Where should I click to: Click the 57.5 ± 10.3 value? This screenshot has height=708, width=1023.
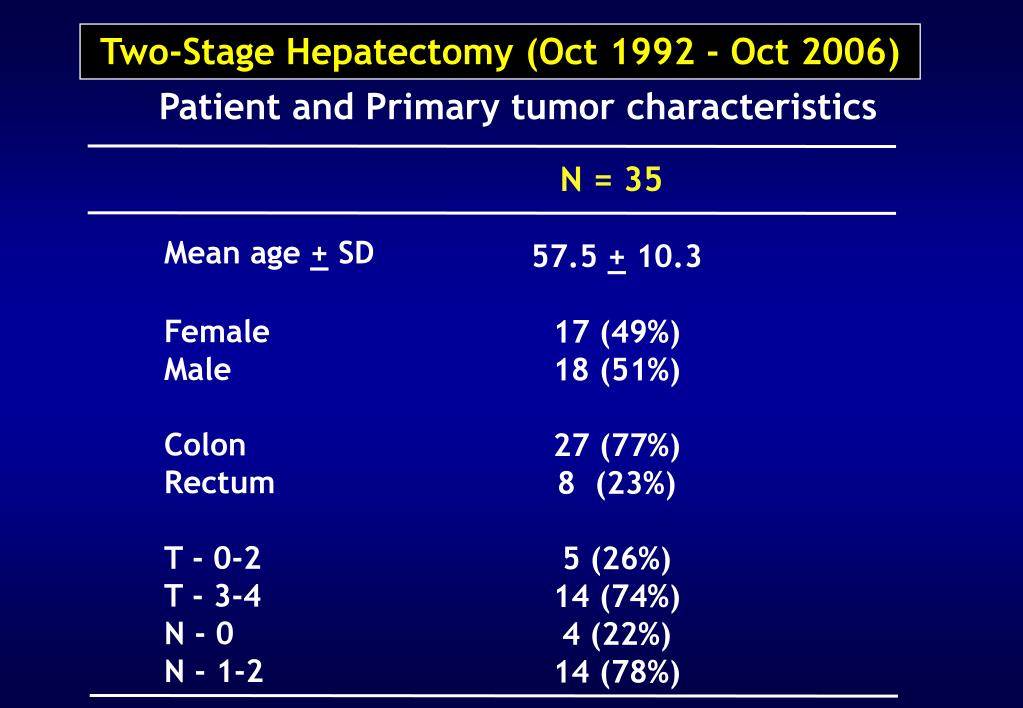(x=617, y=256)
